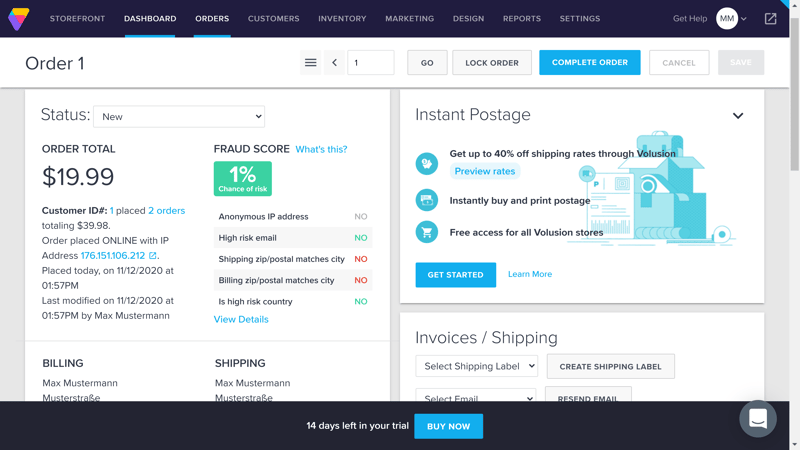
Task: Click the print postage icon
Action: pyautogui.click(x=427, y=200)
